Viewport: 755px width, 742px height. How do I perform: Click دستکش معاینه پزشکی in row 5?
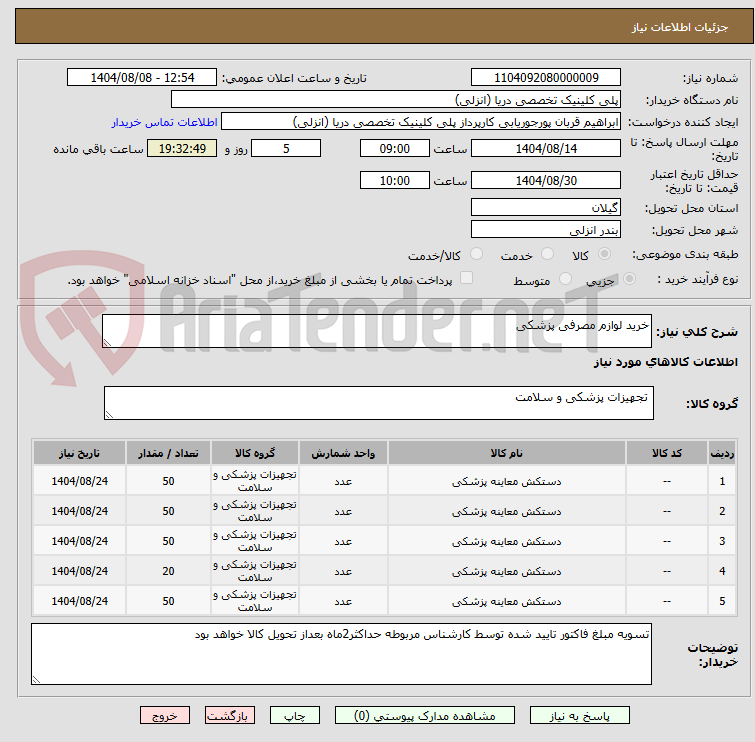[507, 601]
